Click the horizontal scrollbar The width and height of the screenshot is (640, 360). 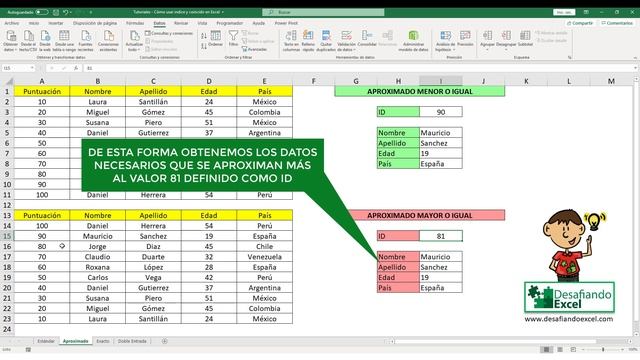494,341
